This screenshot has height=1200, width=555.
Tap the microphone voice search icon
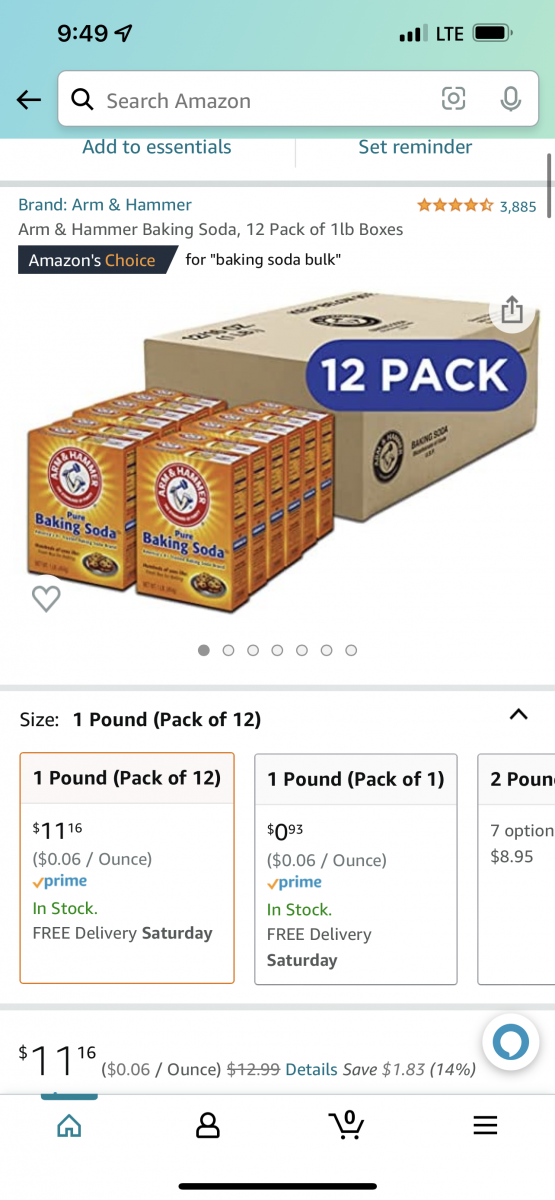coord(510,99)
